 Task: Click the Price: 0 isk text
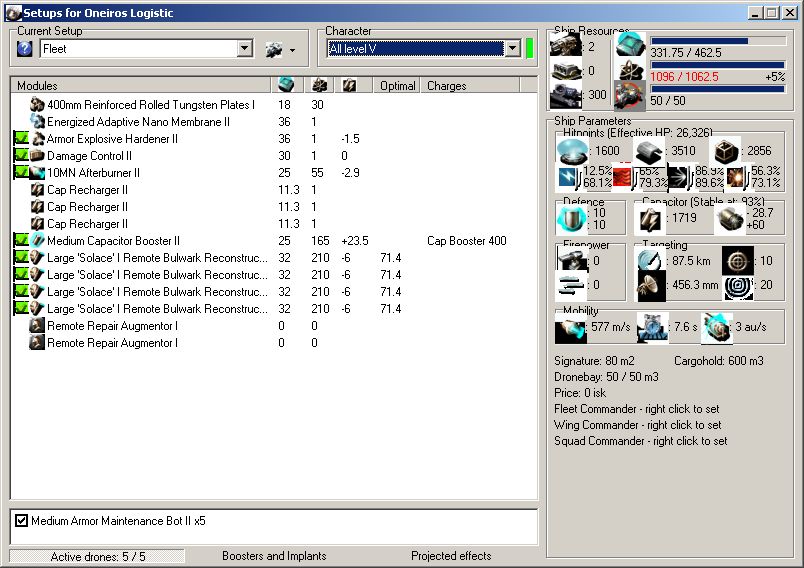(580, 393)
